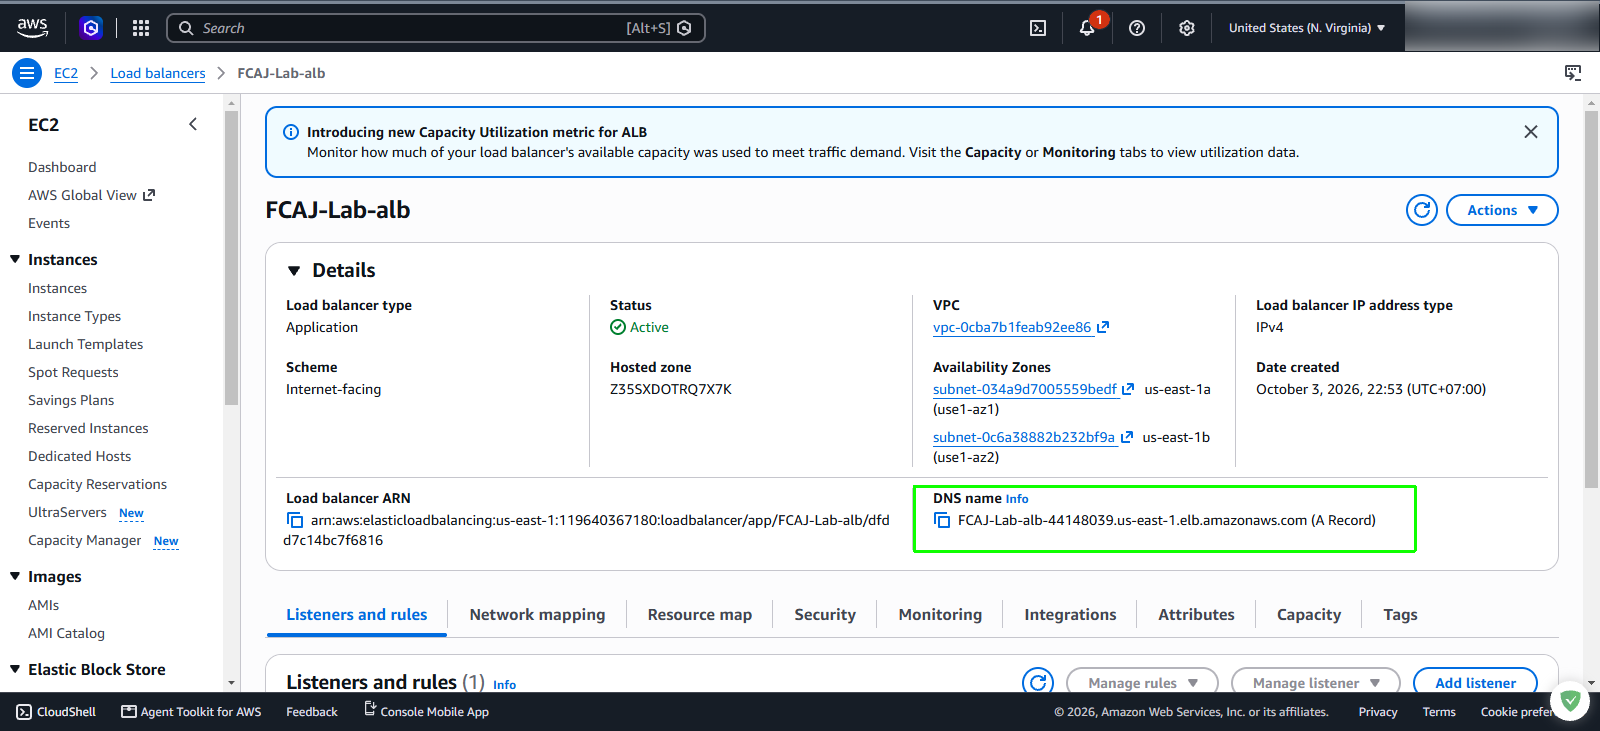Open the settings gear in top bar

[1187, 28]
